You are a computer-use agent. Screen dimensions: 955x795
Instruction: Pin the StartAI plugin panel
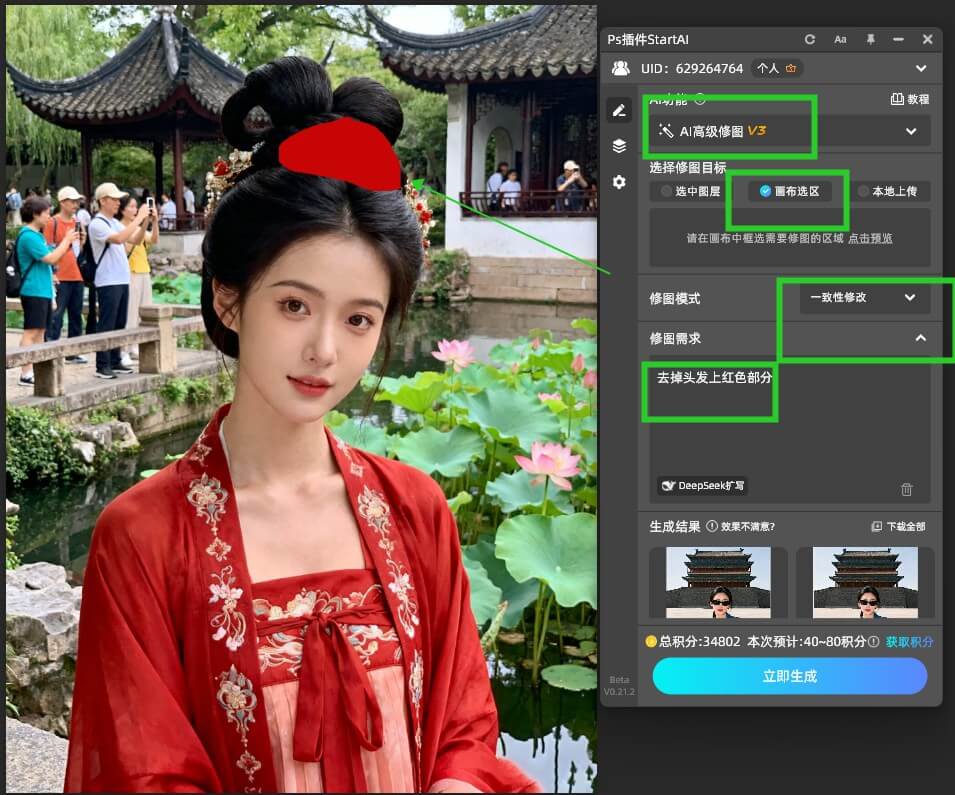pyautogui.click(x=870, y=39)
